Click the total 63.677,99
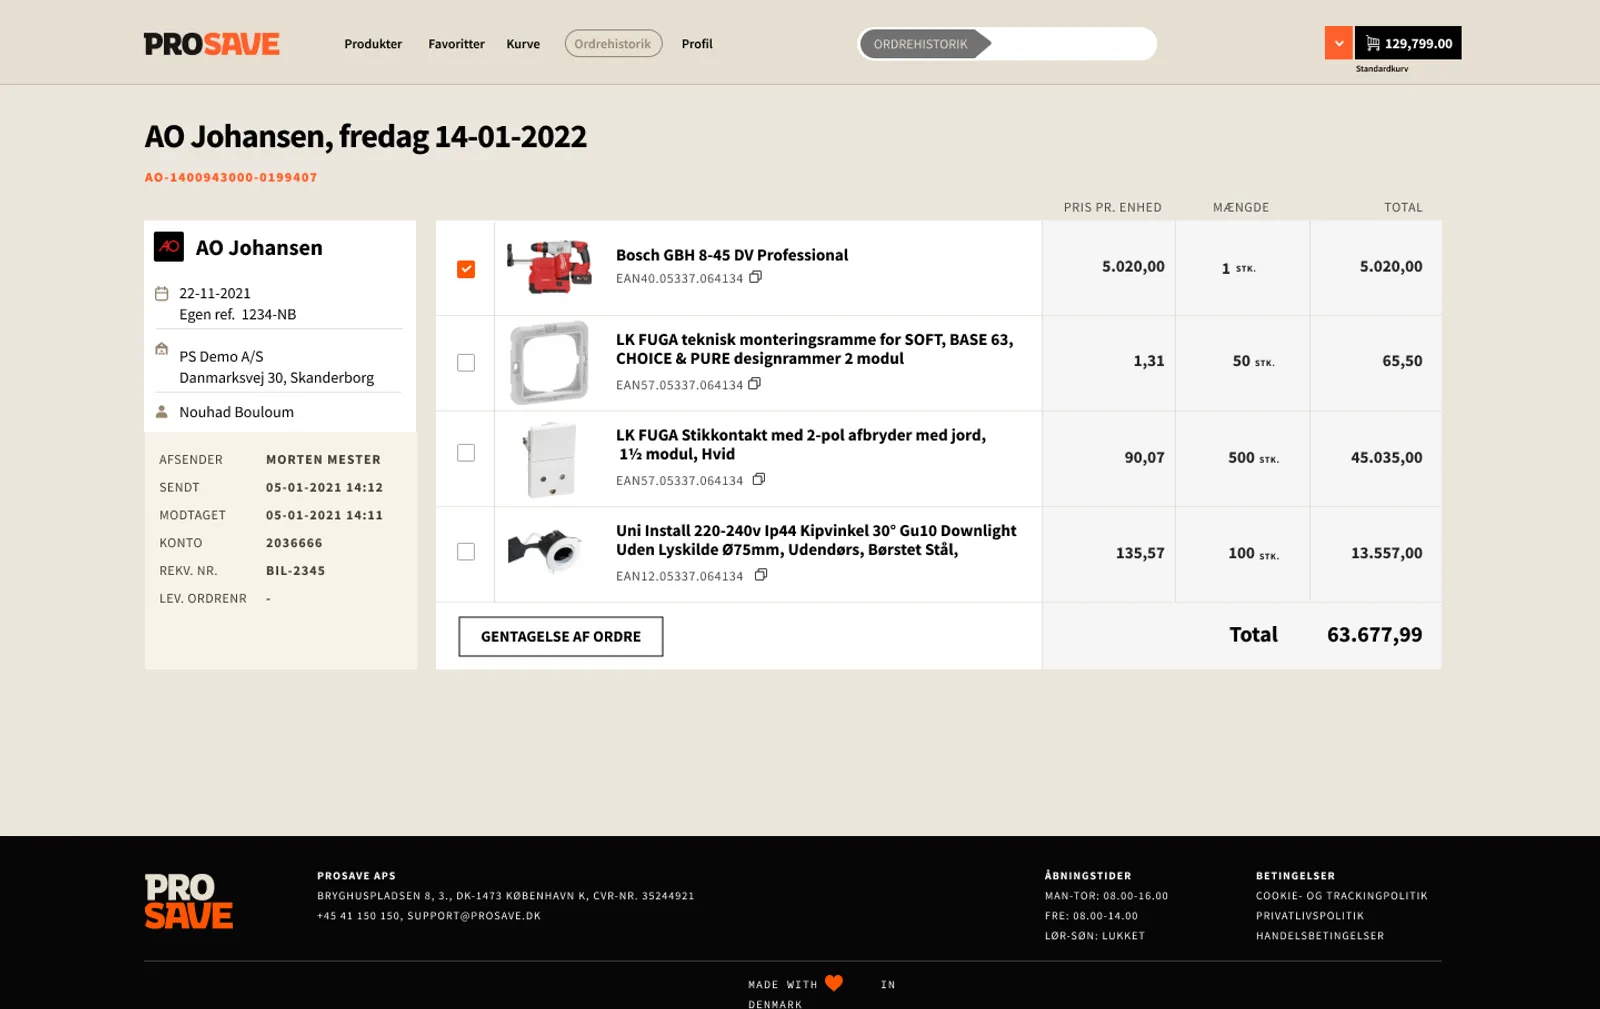Screen dimensions: 1600x1009 (1374, 635)
